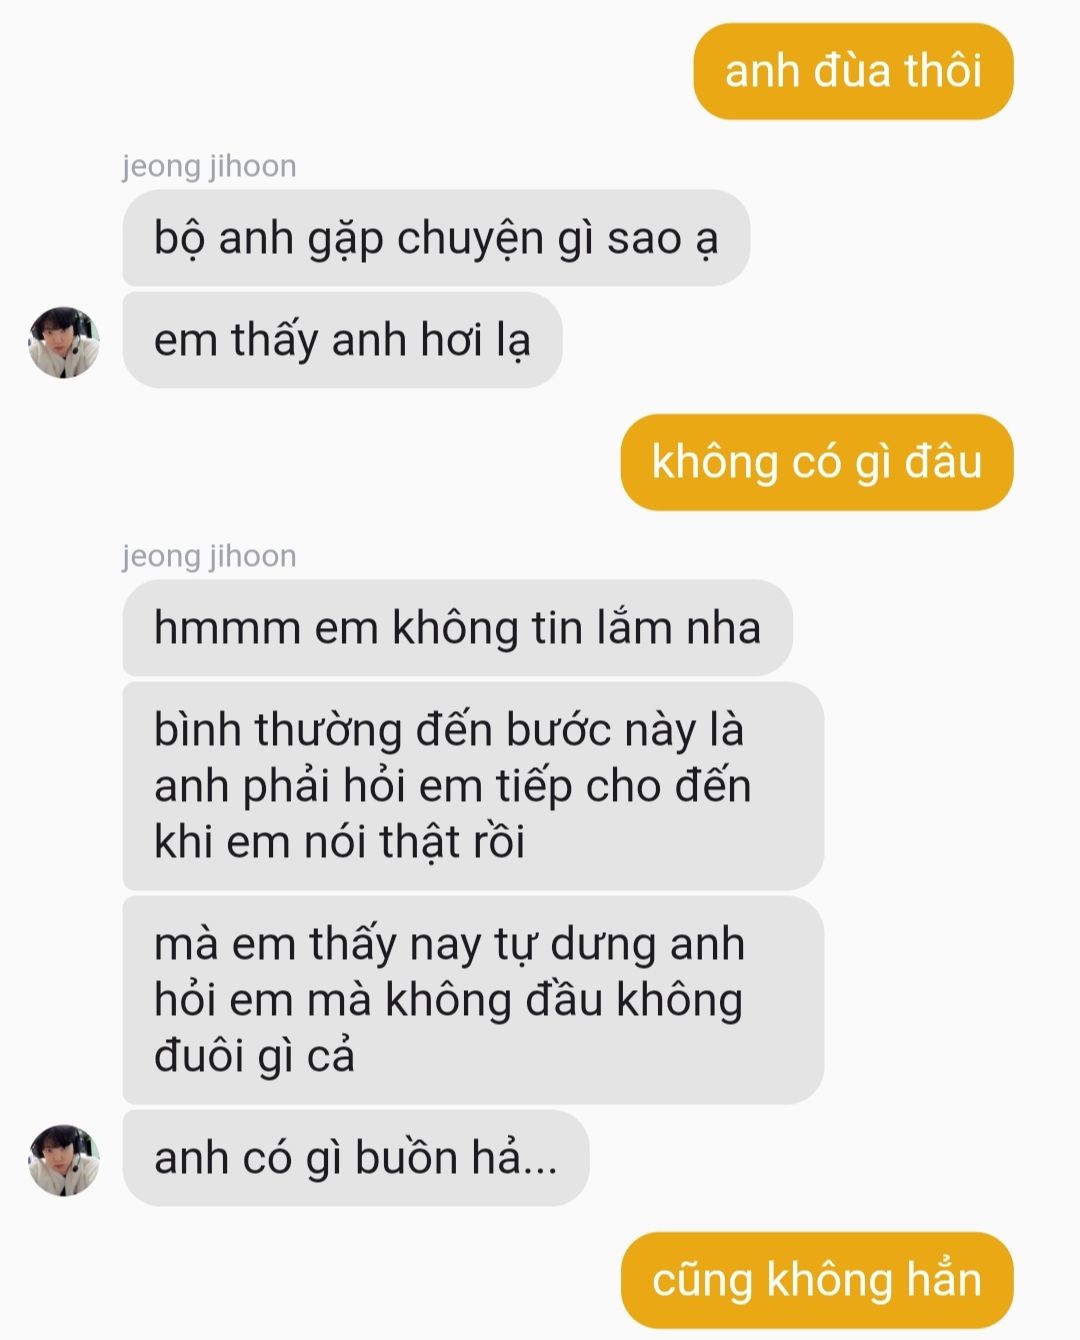Select 'anh có gì buồn hả...' message
The height and width of the screenshot is (1340, 1080).
(356, 1158)
